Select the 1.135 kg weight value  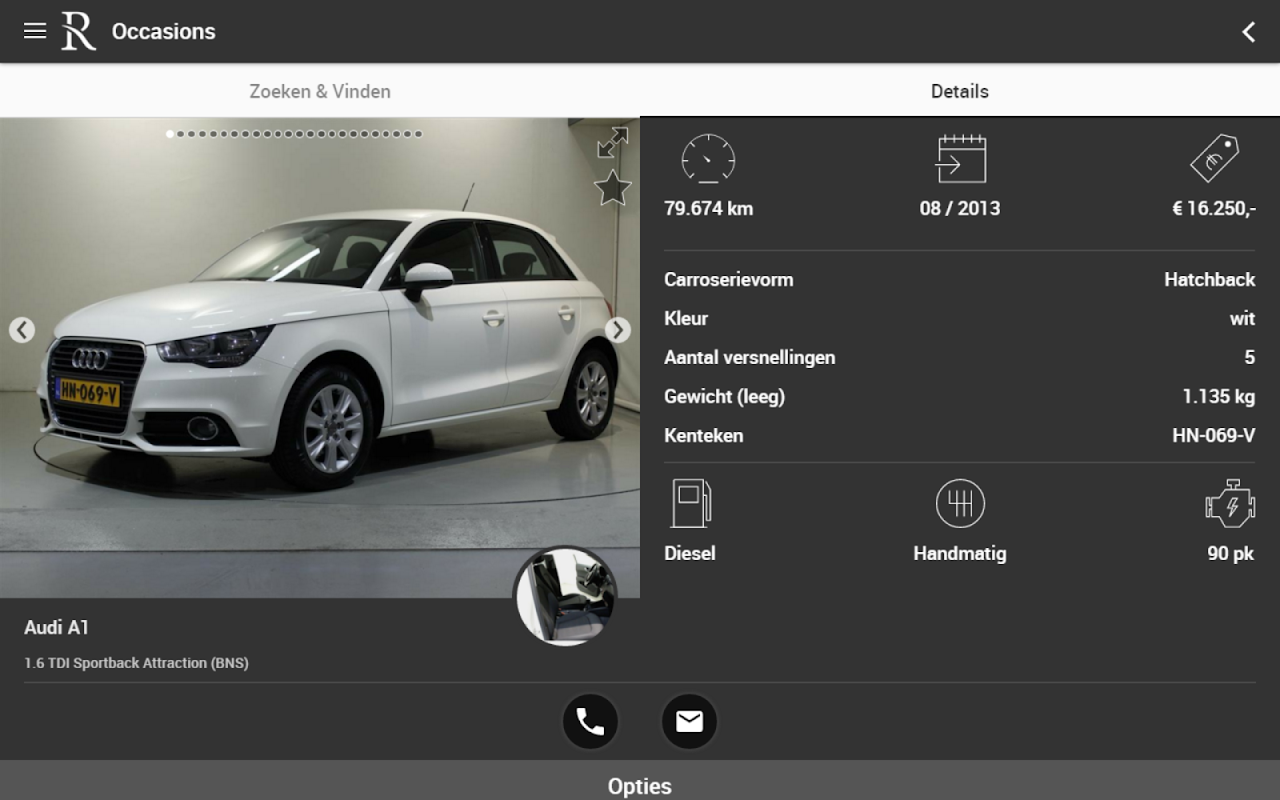[1218, 397]
